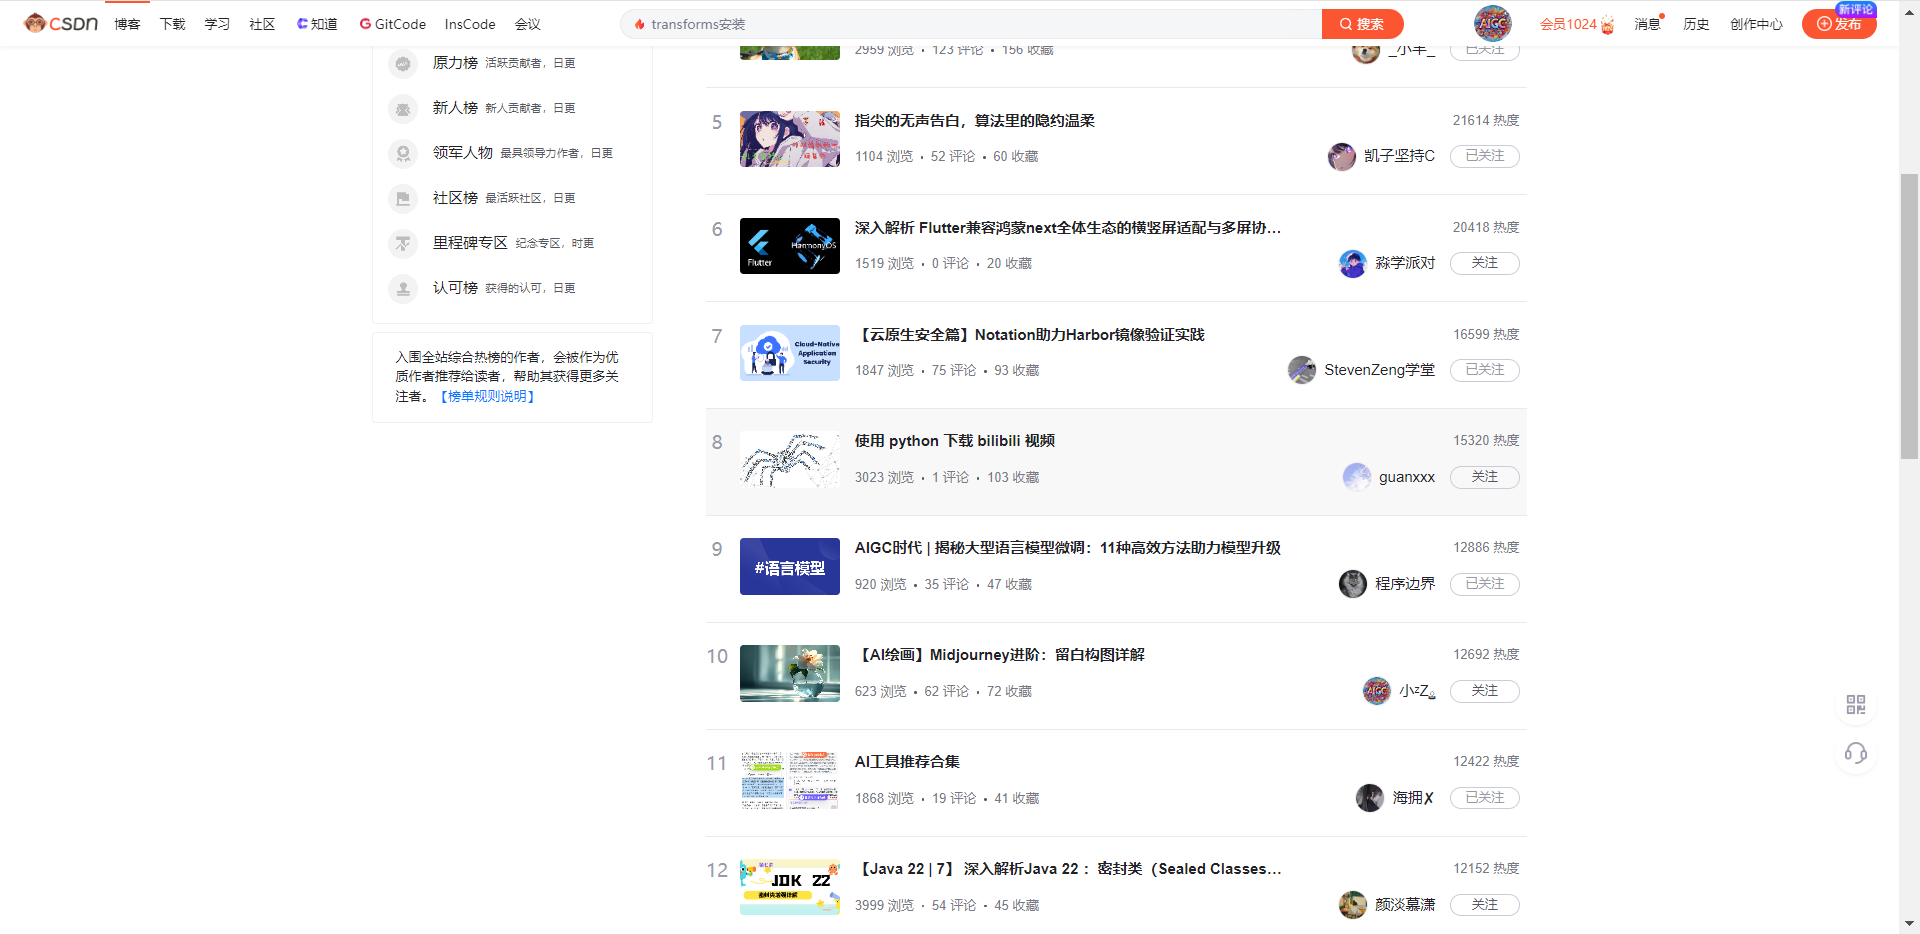The width and height of the screenshot is (1920, 934).
Task: Open 程序边界 author avatar
Action: click(1353, 585)
